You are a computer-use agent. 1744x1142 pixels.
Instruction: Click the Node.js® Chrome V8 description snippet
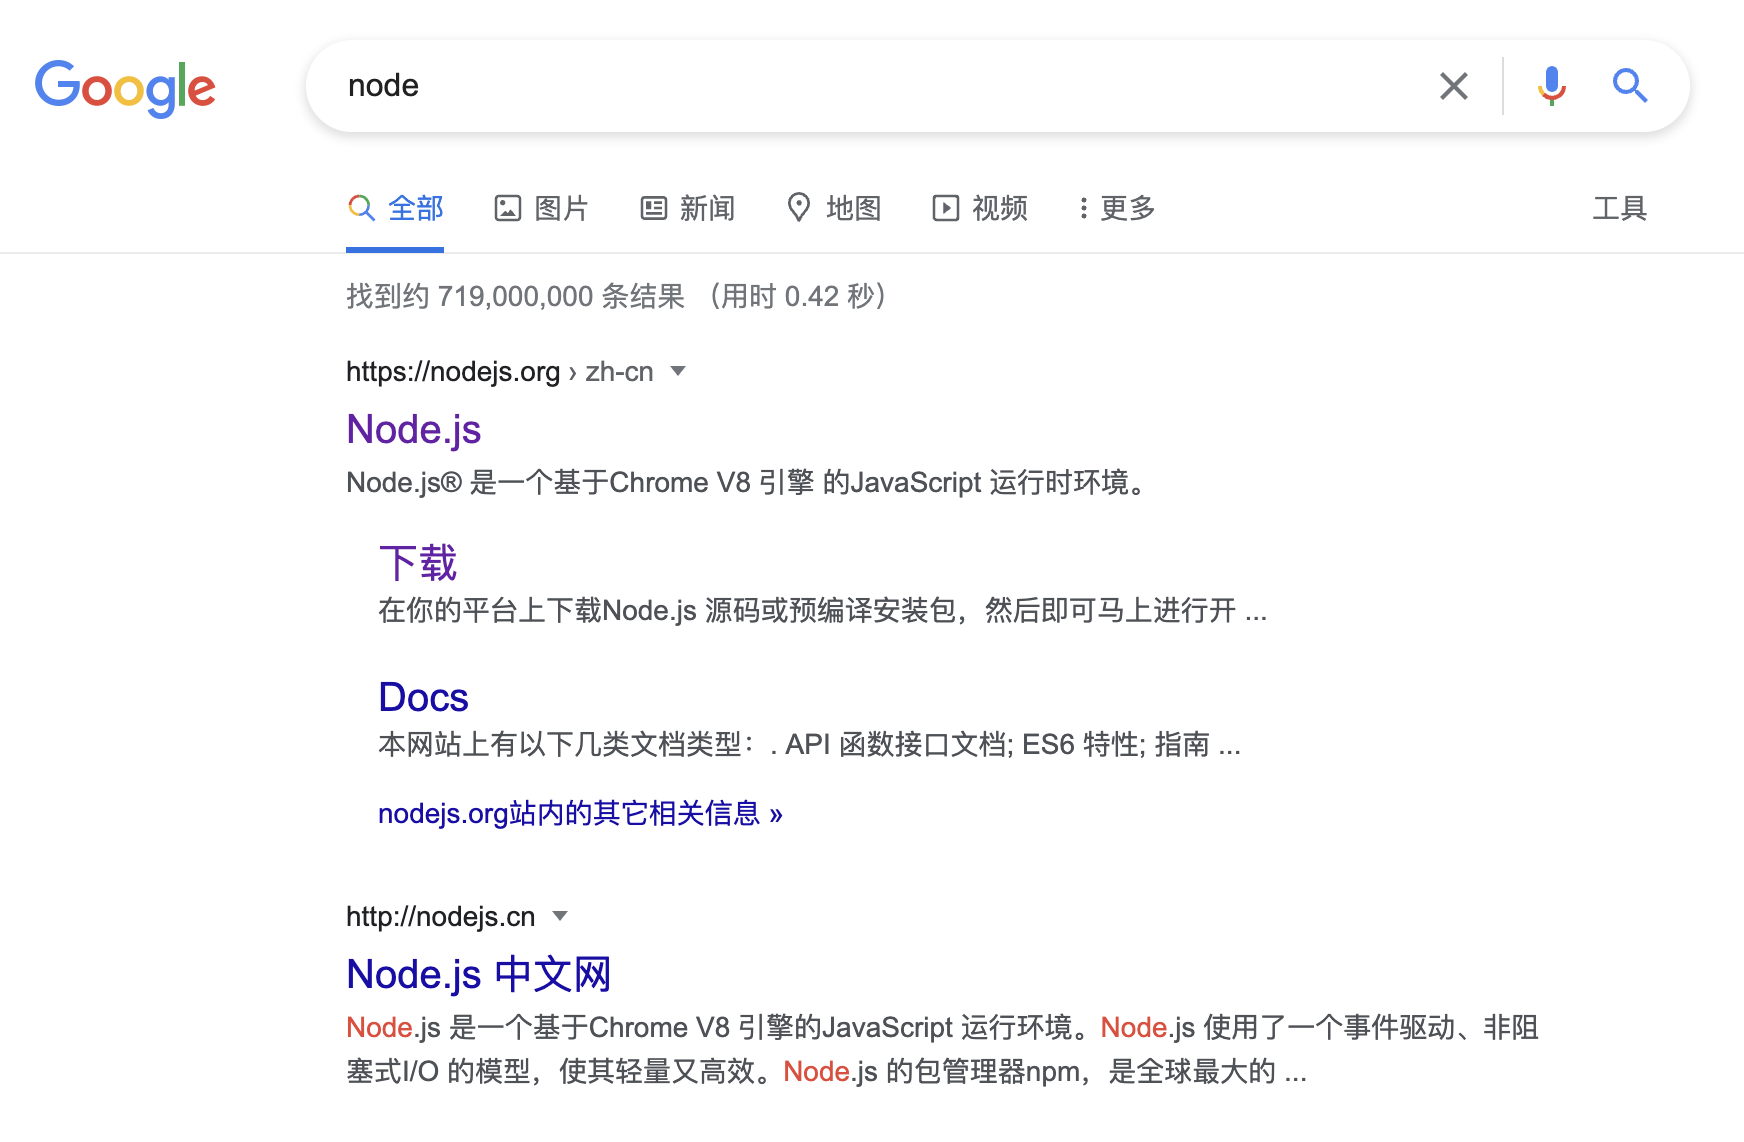749,483
